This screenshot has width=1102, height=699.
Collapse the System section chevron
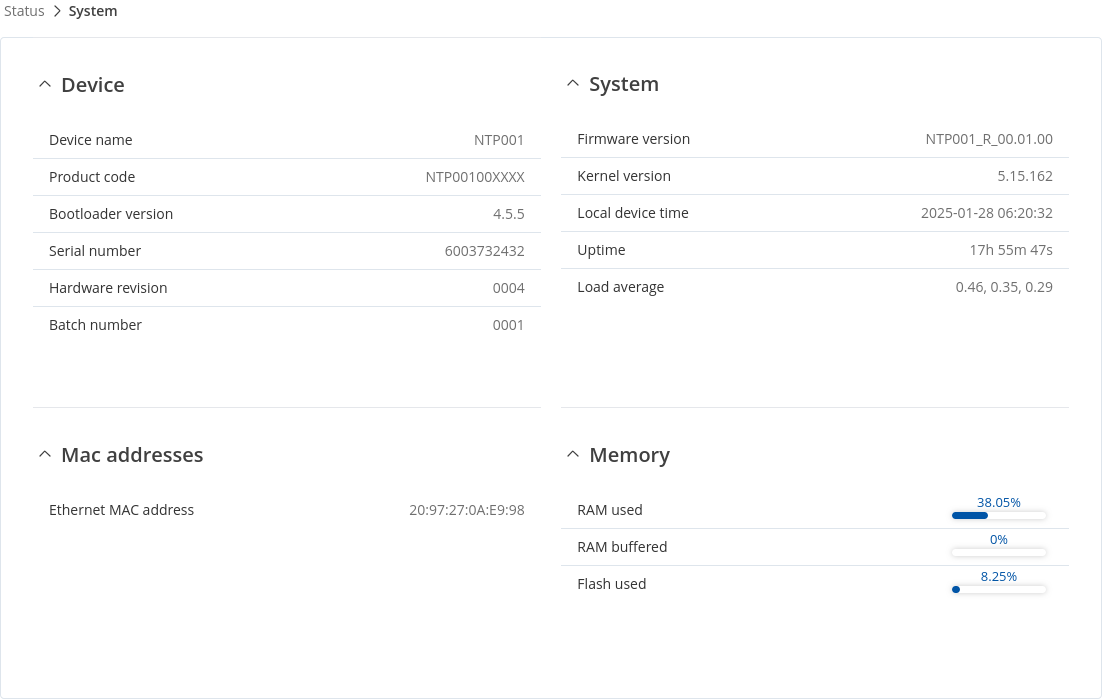click(572, 84)
